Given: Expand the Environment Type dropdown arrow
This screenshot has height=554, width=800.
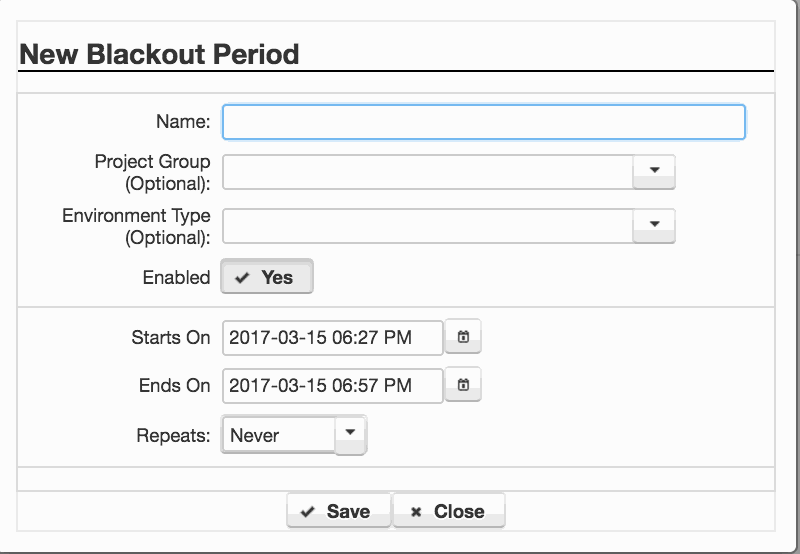Looking at the screenshot, I should coord(654,226).
